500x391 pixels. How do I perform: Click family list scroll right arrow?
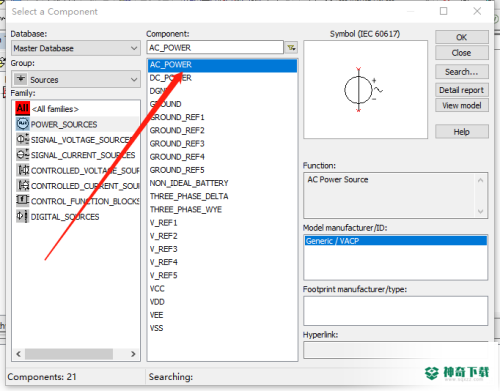click(133, 354)
